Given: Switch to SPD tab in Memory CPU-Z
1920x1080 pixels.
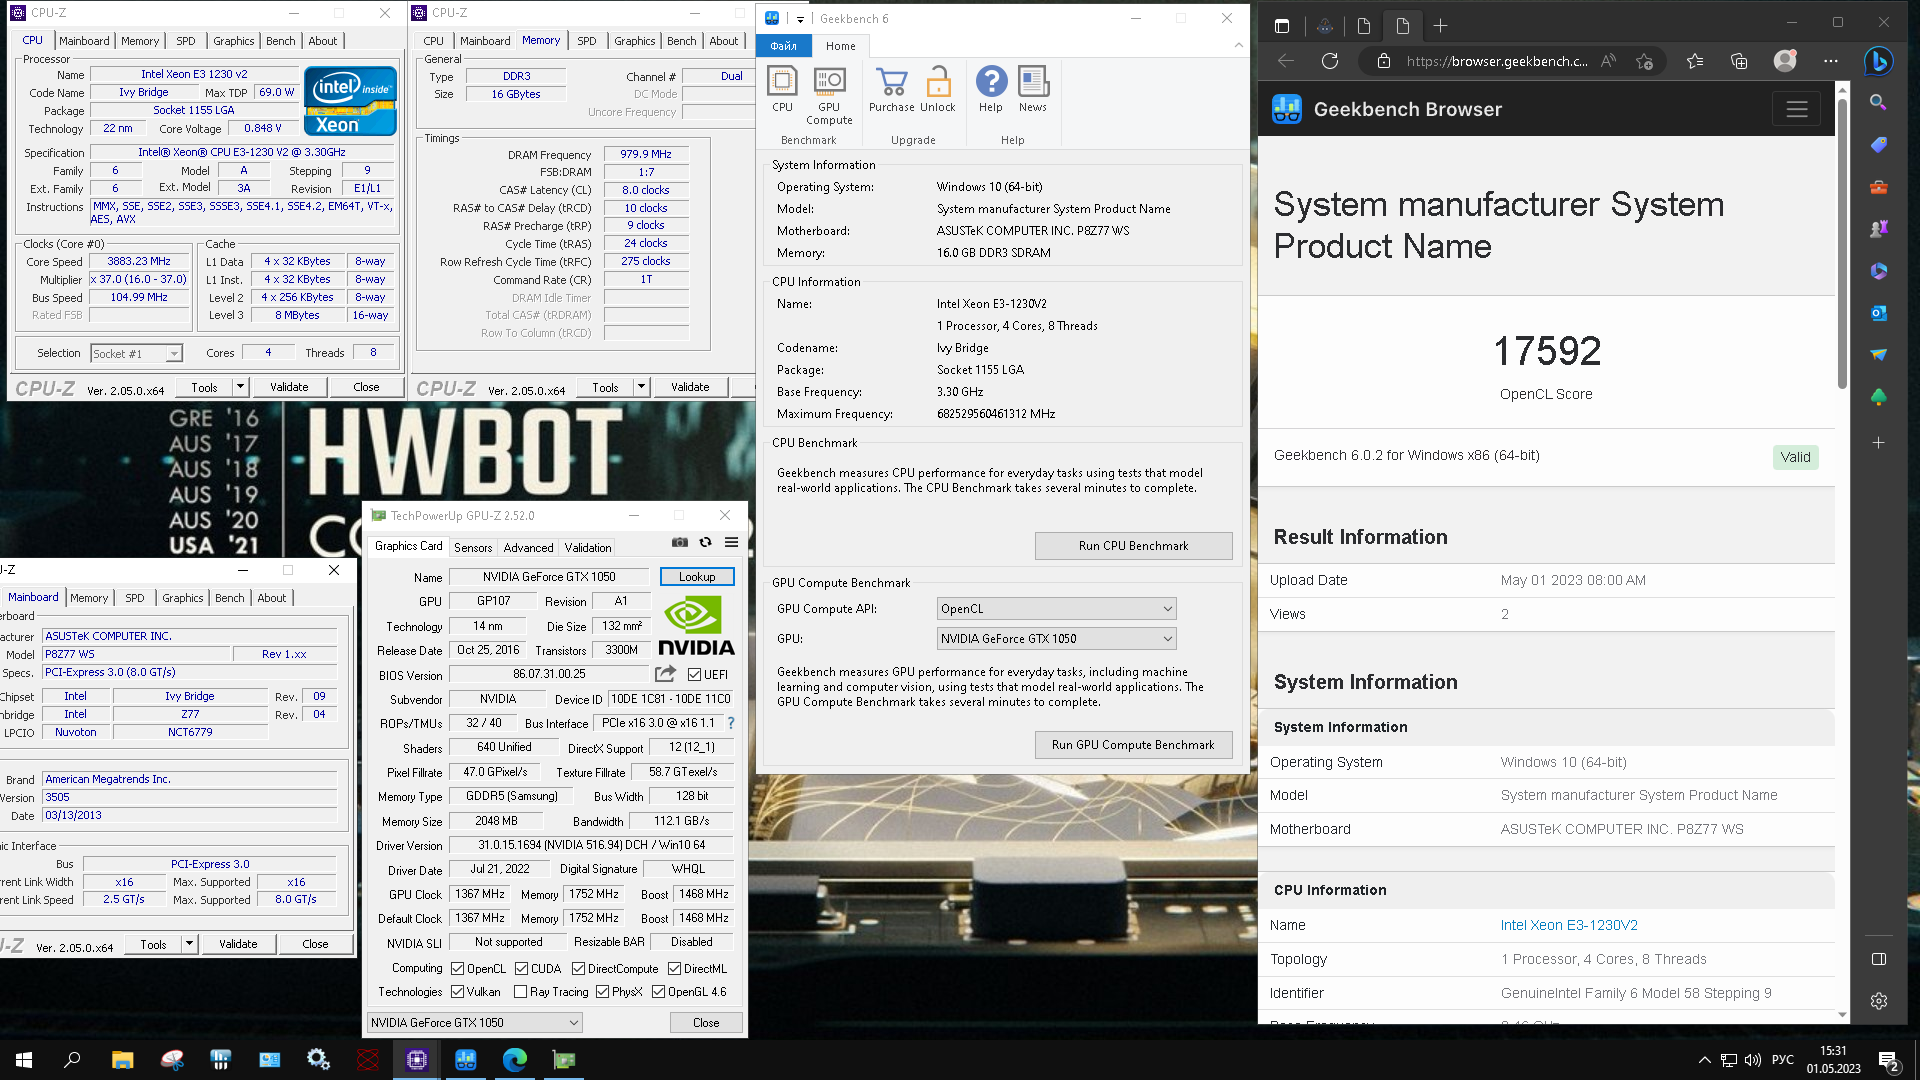Looking at the screenshot, I should [x=587, y=41].
